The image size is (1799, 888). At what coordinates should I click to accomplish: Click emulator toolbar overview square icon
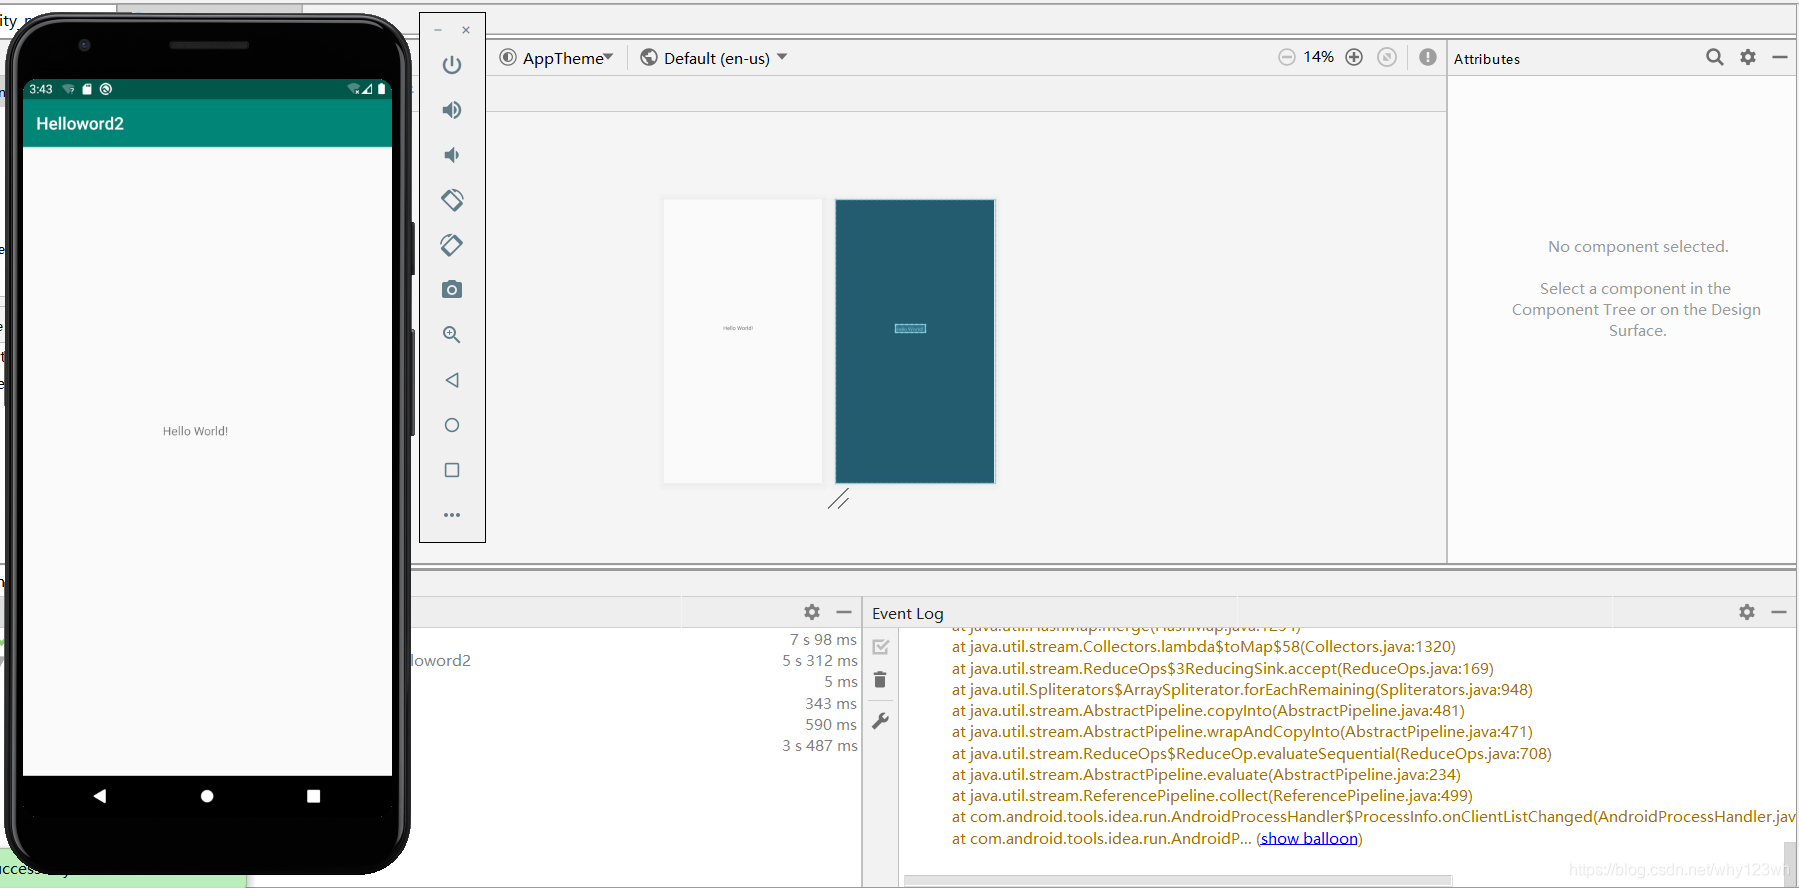pos(452,470)
